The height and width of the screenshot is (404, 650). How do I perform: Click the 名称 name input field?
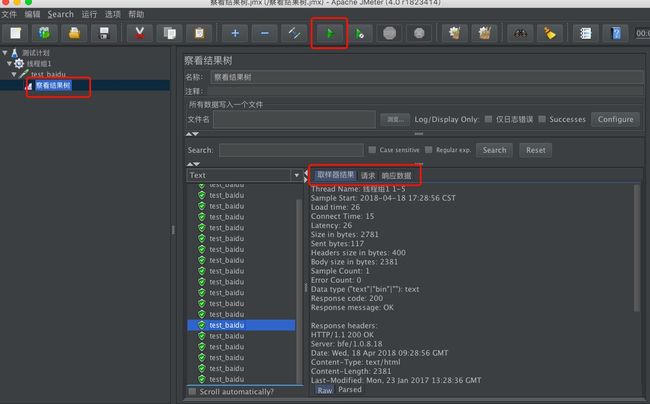click(427, 77)
